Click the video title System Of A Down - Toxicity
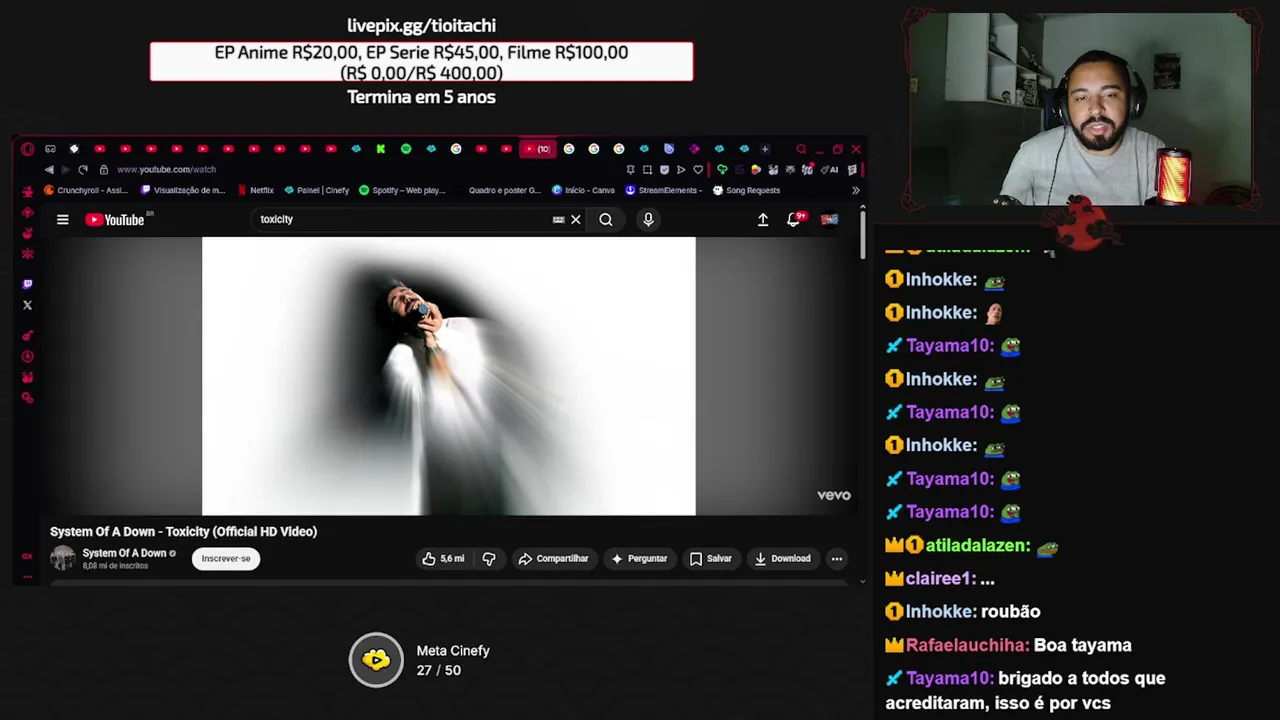1280x720 pixels. pos(183,531)
